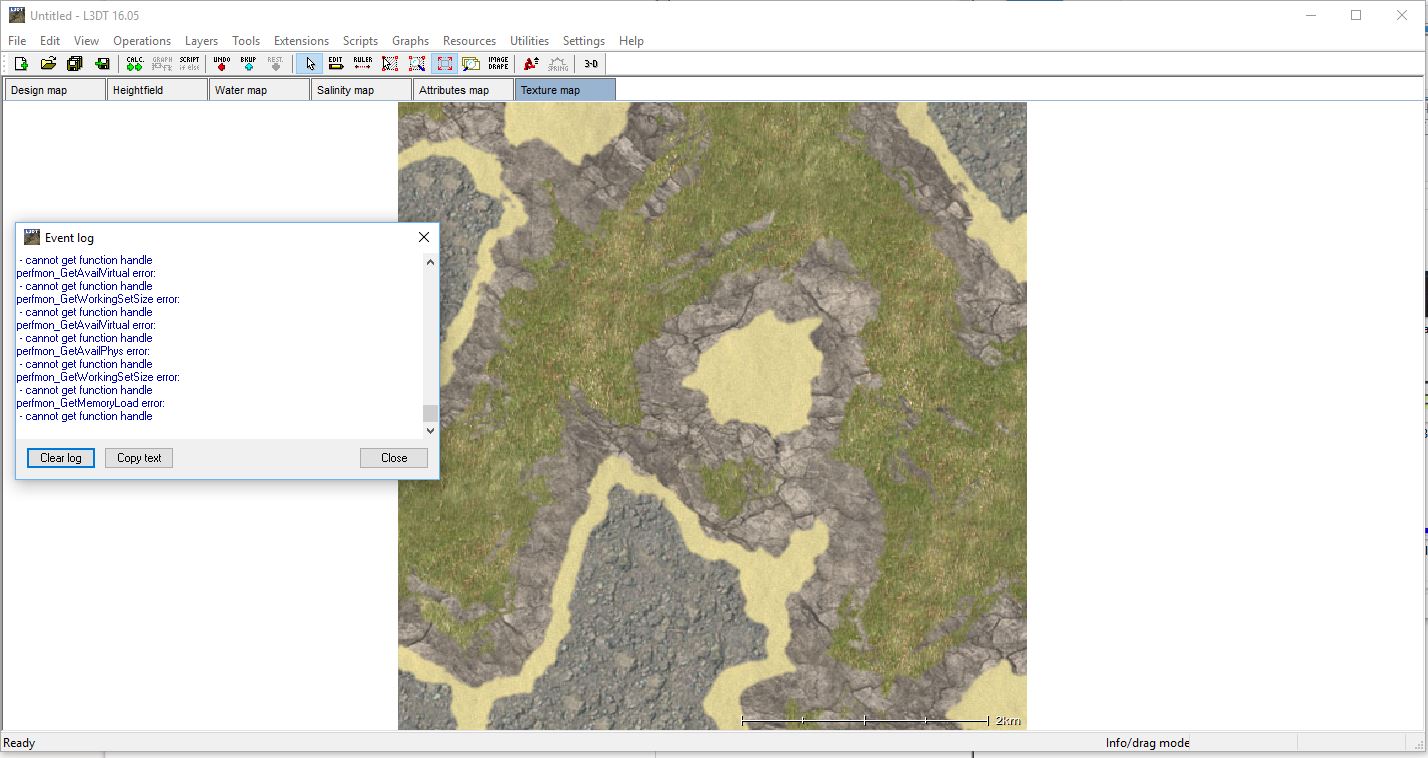Click the greyed GRAPH toolbar icon
This screenshot has height=758, width=1428.
[162, 63]
